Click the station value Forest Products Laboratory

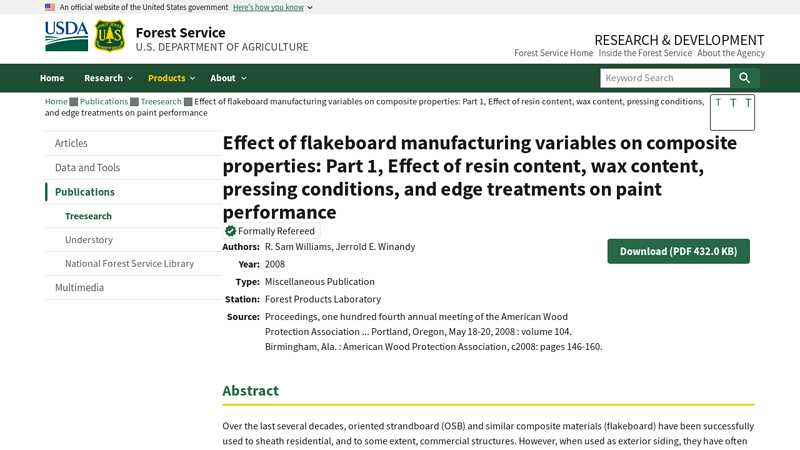pos(323,299)
